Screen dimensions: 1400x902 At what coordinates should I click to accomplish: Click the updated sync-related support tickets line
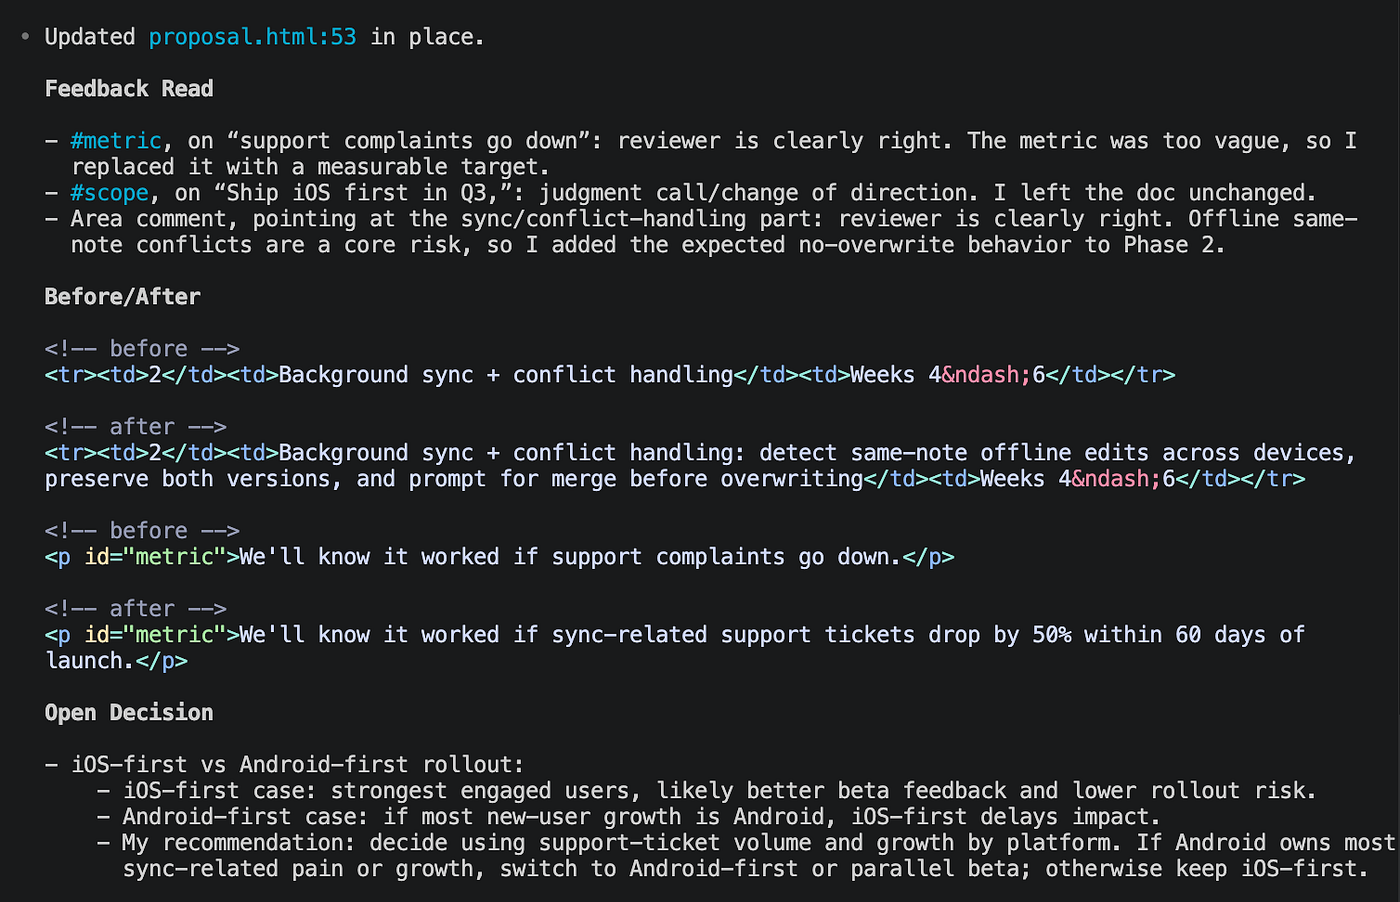click(675, 647)
